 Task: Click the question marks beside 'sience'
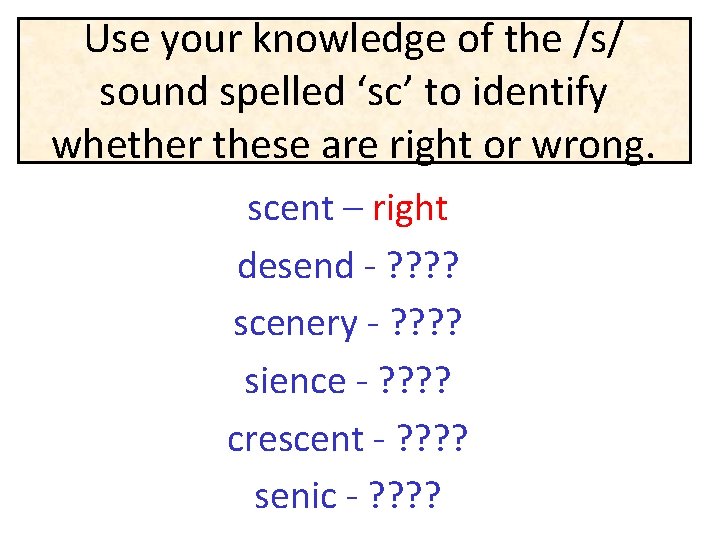click(x=415, y=380)
